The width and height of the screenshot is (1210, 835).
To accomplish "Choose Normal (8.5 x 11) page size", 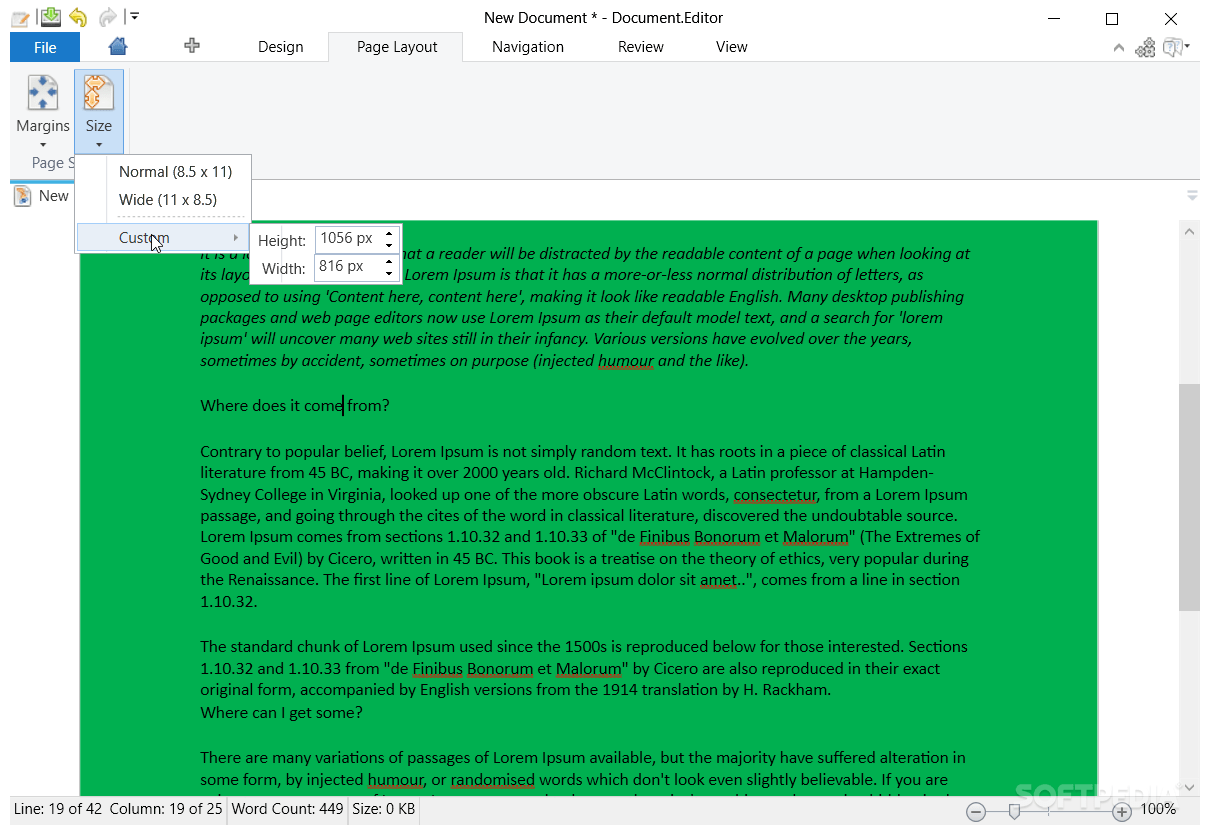I will point(176,172).
